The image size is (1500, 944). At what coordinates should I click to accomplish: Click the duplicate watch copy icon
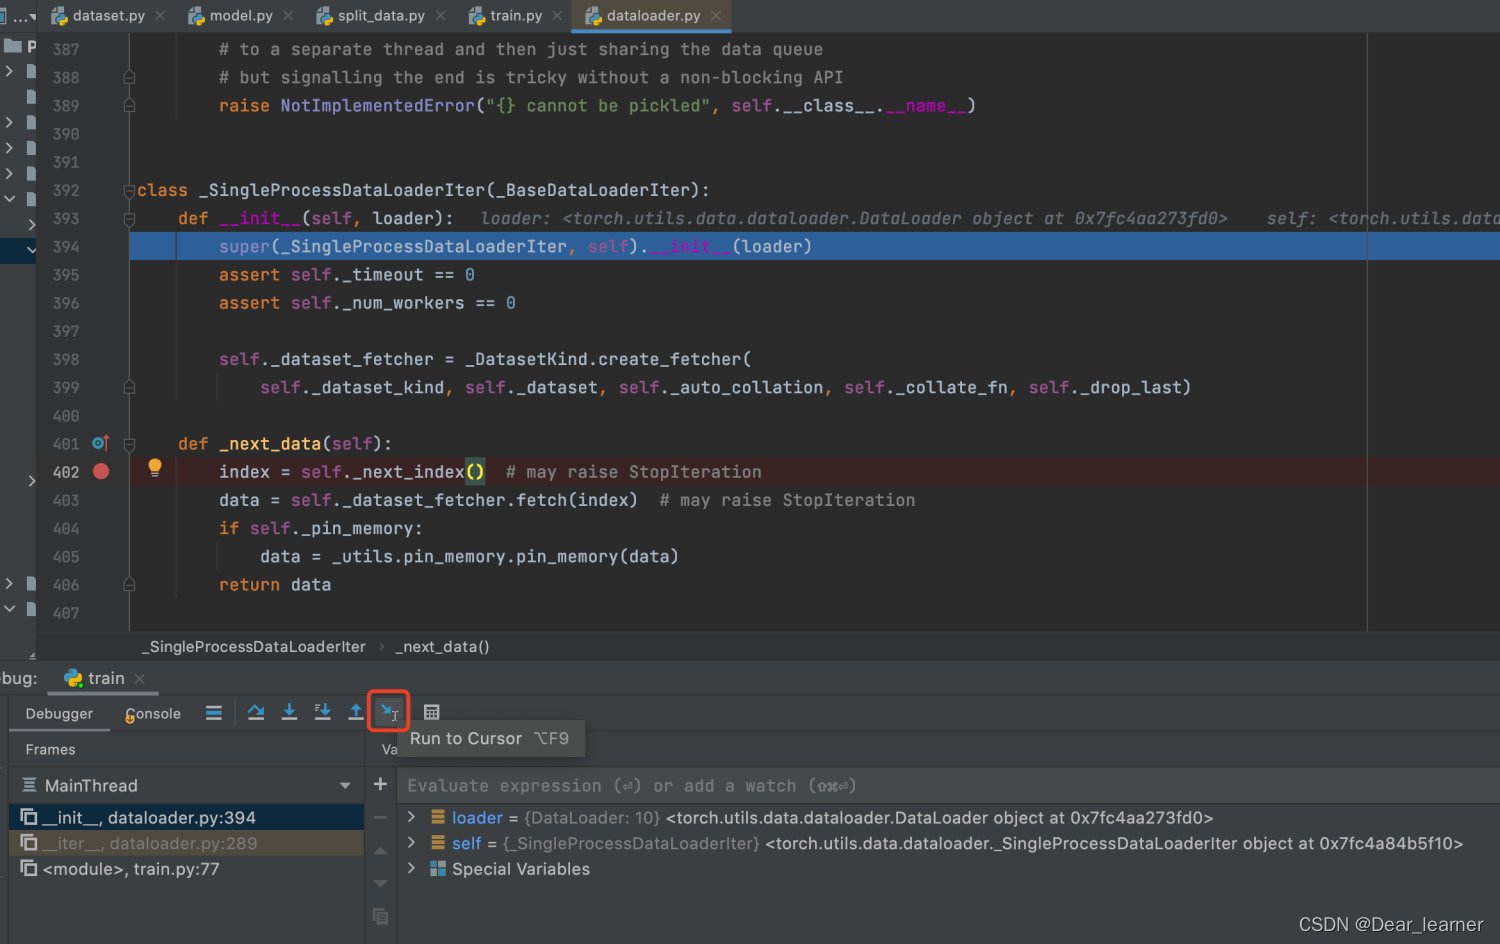point(380,916)
